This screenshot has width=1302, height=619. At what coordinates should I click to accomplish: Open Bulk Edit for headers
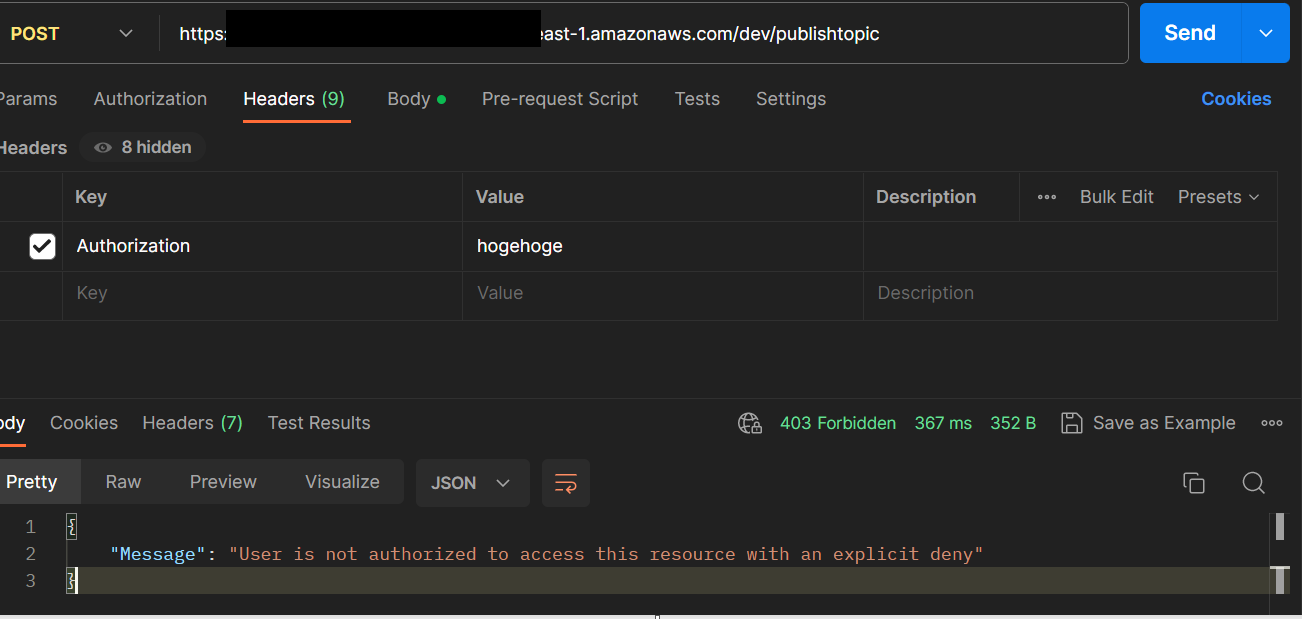[1117, 197]
